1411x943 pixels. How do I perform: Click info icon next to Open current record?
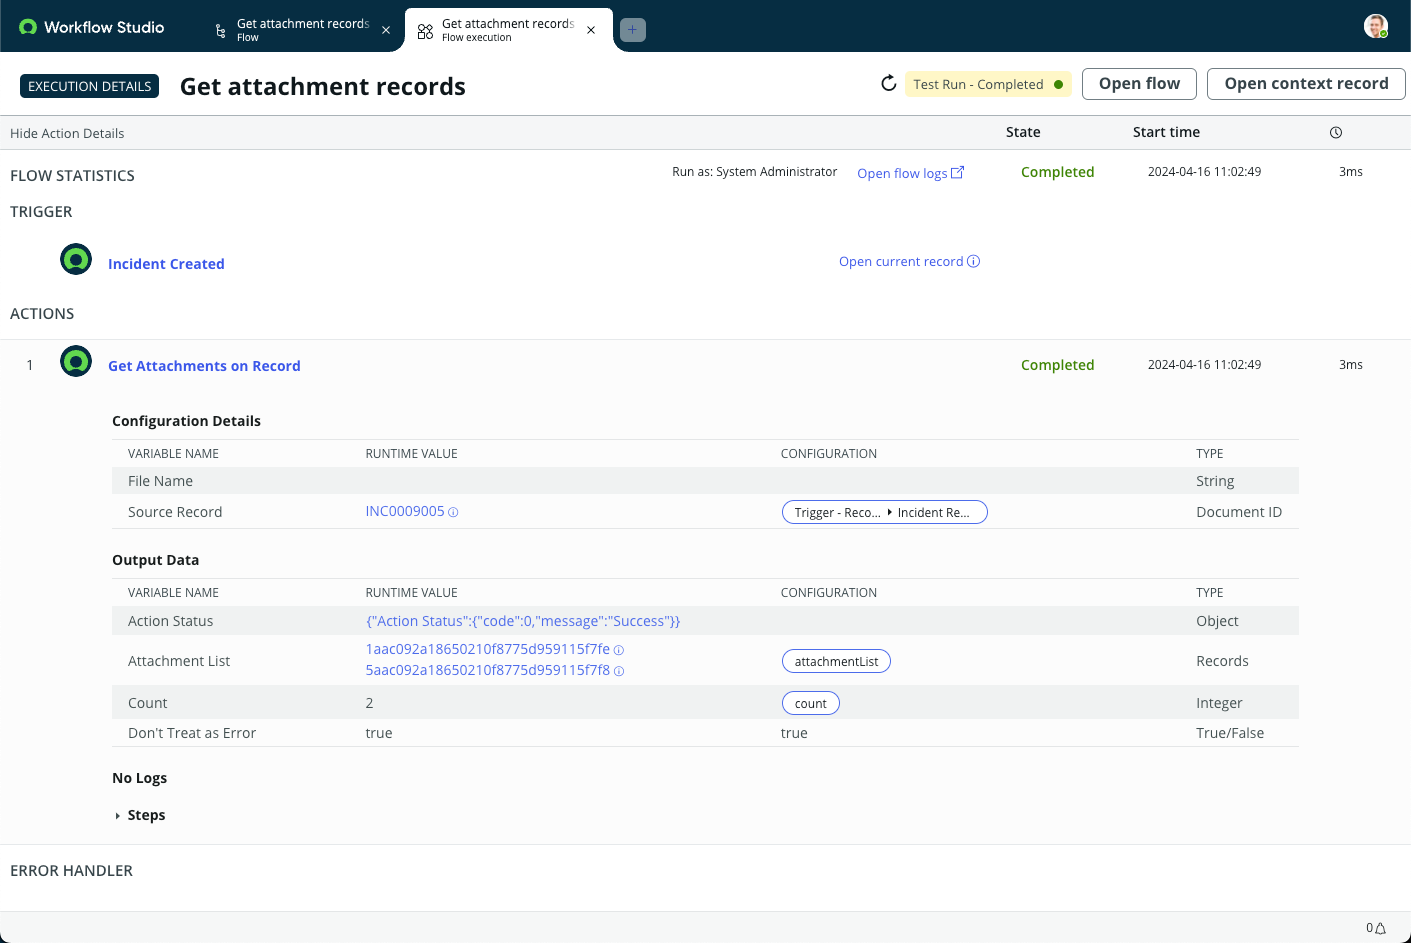click(x=973, y=261)
